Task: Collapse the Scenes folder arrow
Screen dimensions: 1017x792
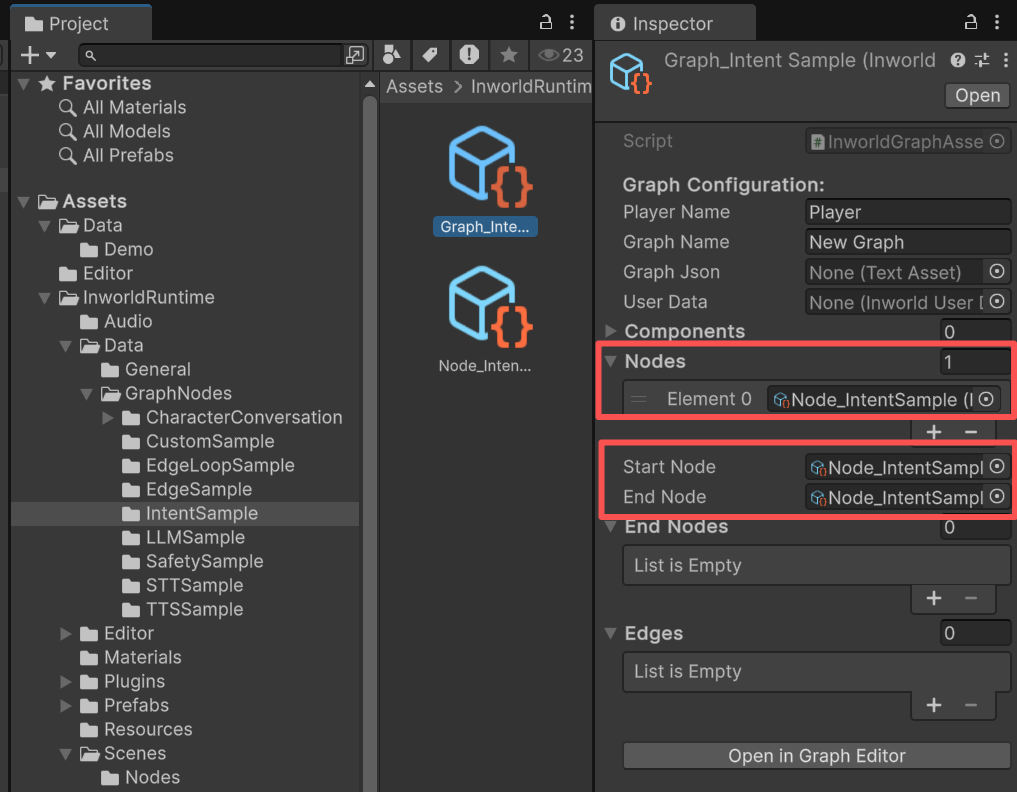Action: 66,754
